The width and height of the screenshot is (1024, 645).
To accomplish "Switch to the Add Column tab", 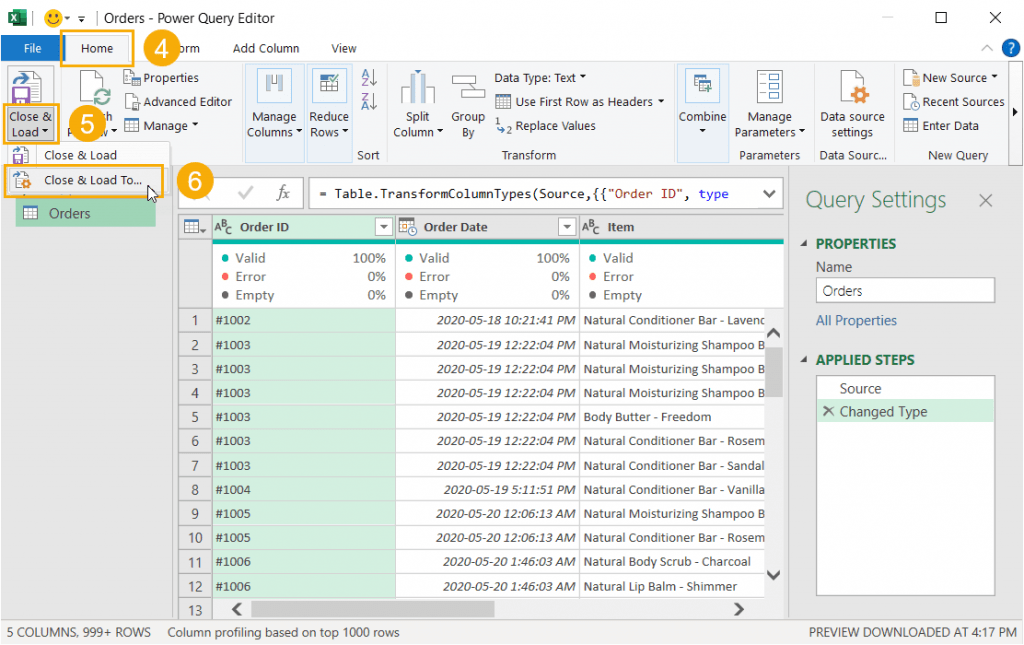I will point(266,48).
